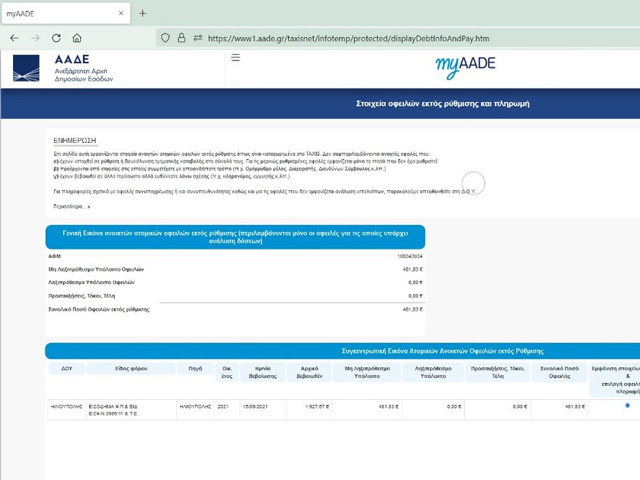The image size is (640, 480).
Task: Open the hamburger menu icon
Action: click(x=236, y=58)
